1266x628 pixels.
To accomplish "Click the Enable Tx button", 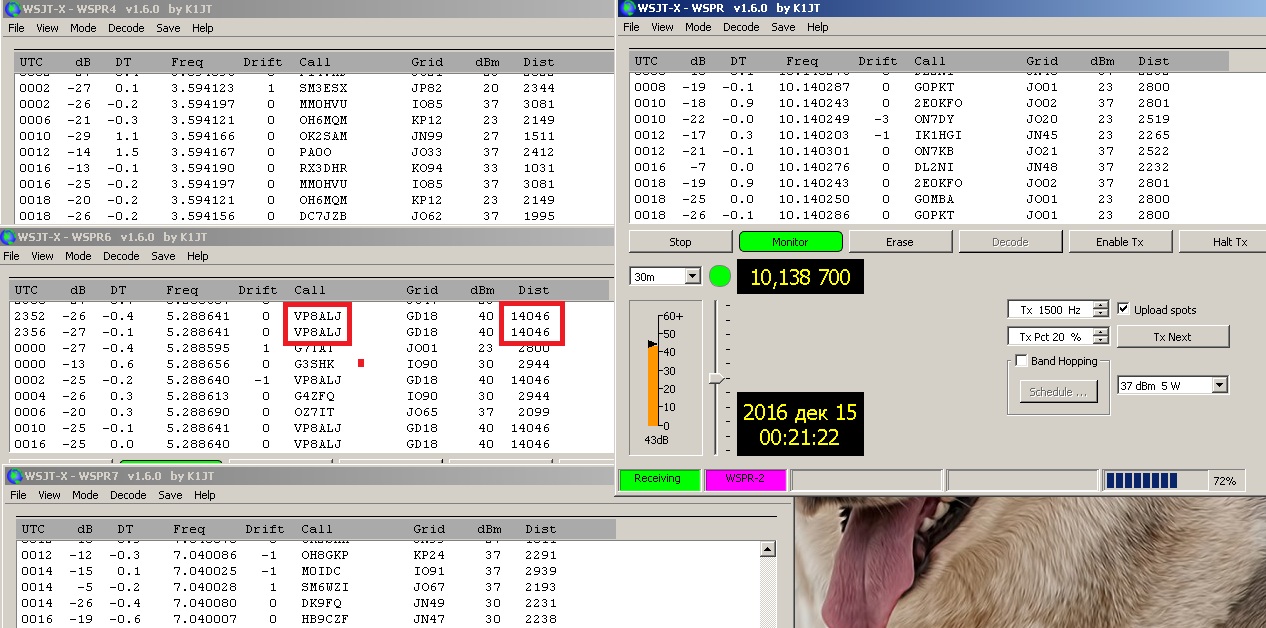I will coord(1120,242).
